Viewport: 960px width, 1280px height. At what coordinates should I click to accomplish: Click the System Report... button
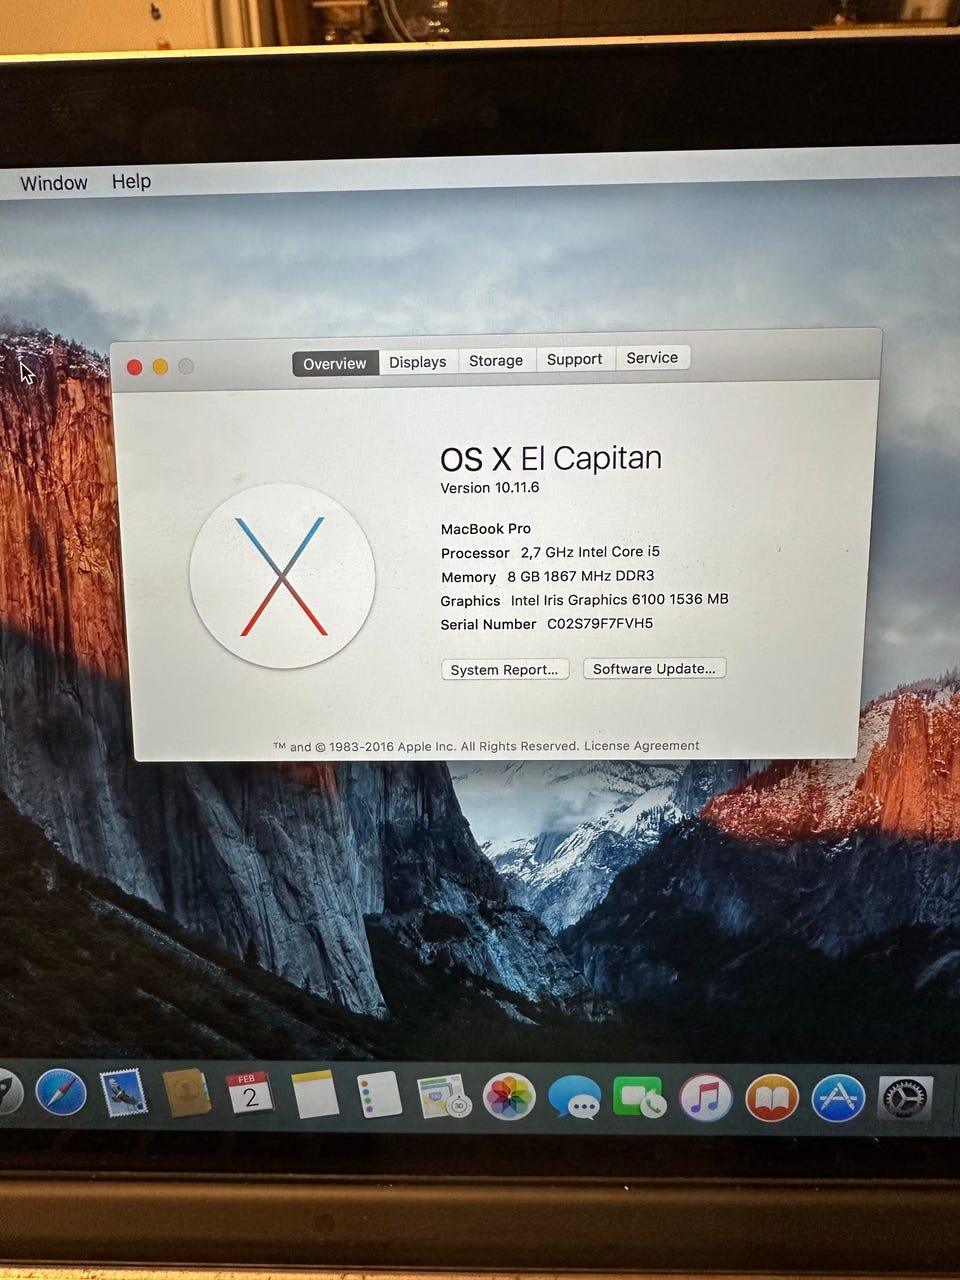505,669
